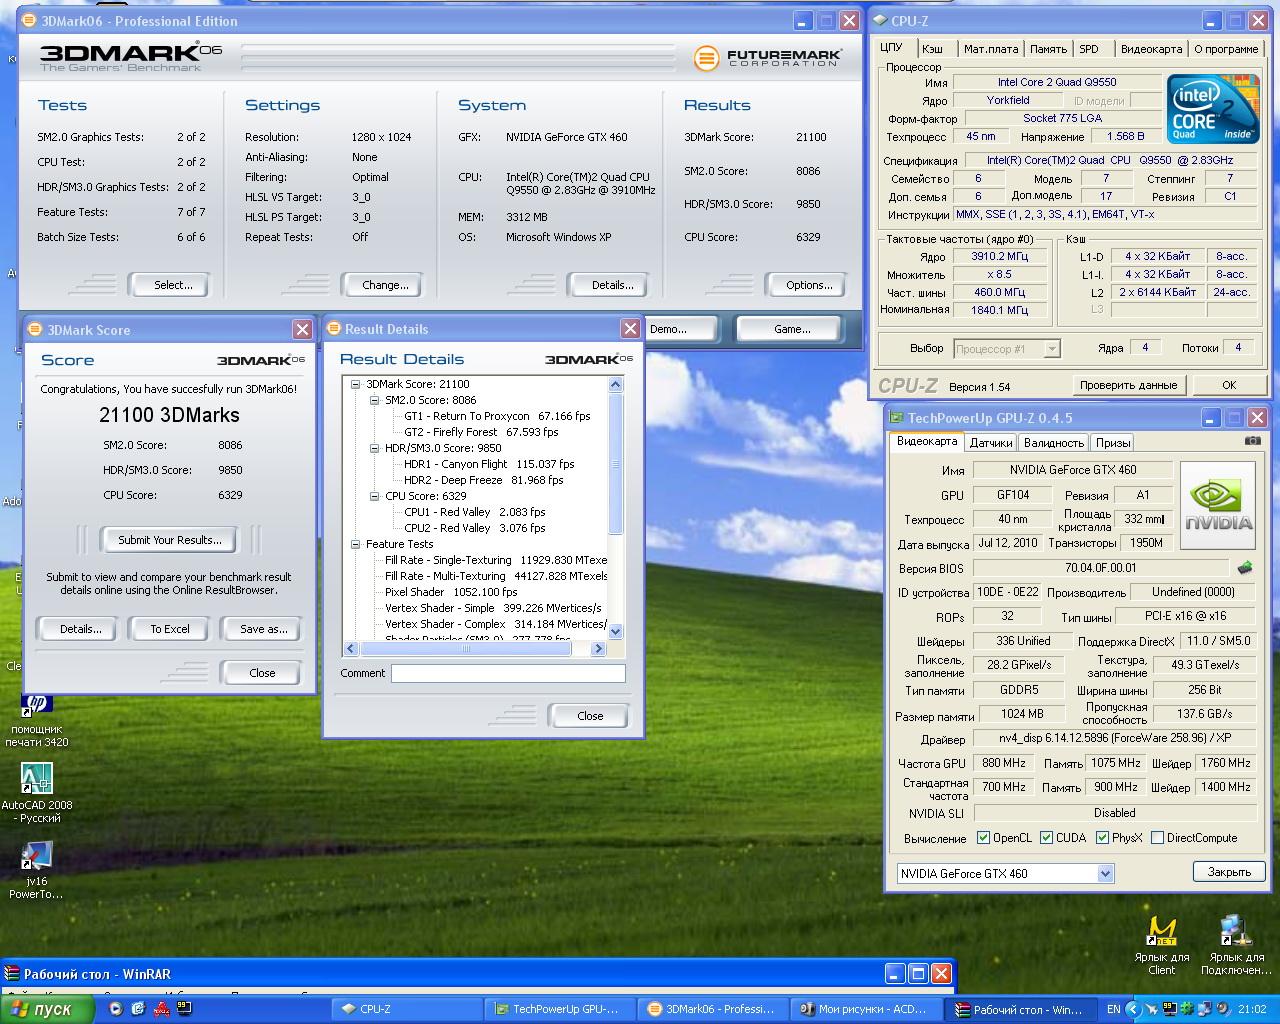Click 'Закрыть' button in GPU-Z
The width and height of the screenshot is (1280, 1024).
(1229, 871)
